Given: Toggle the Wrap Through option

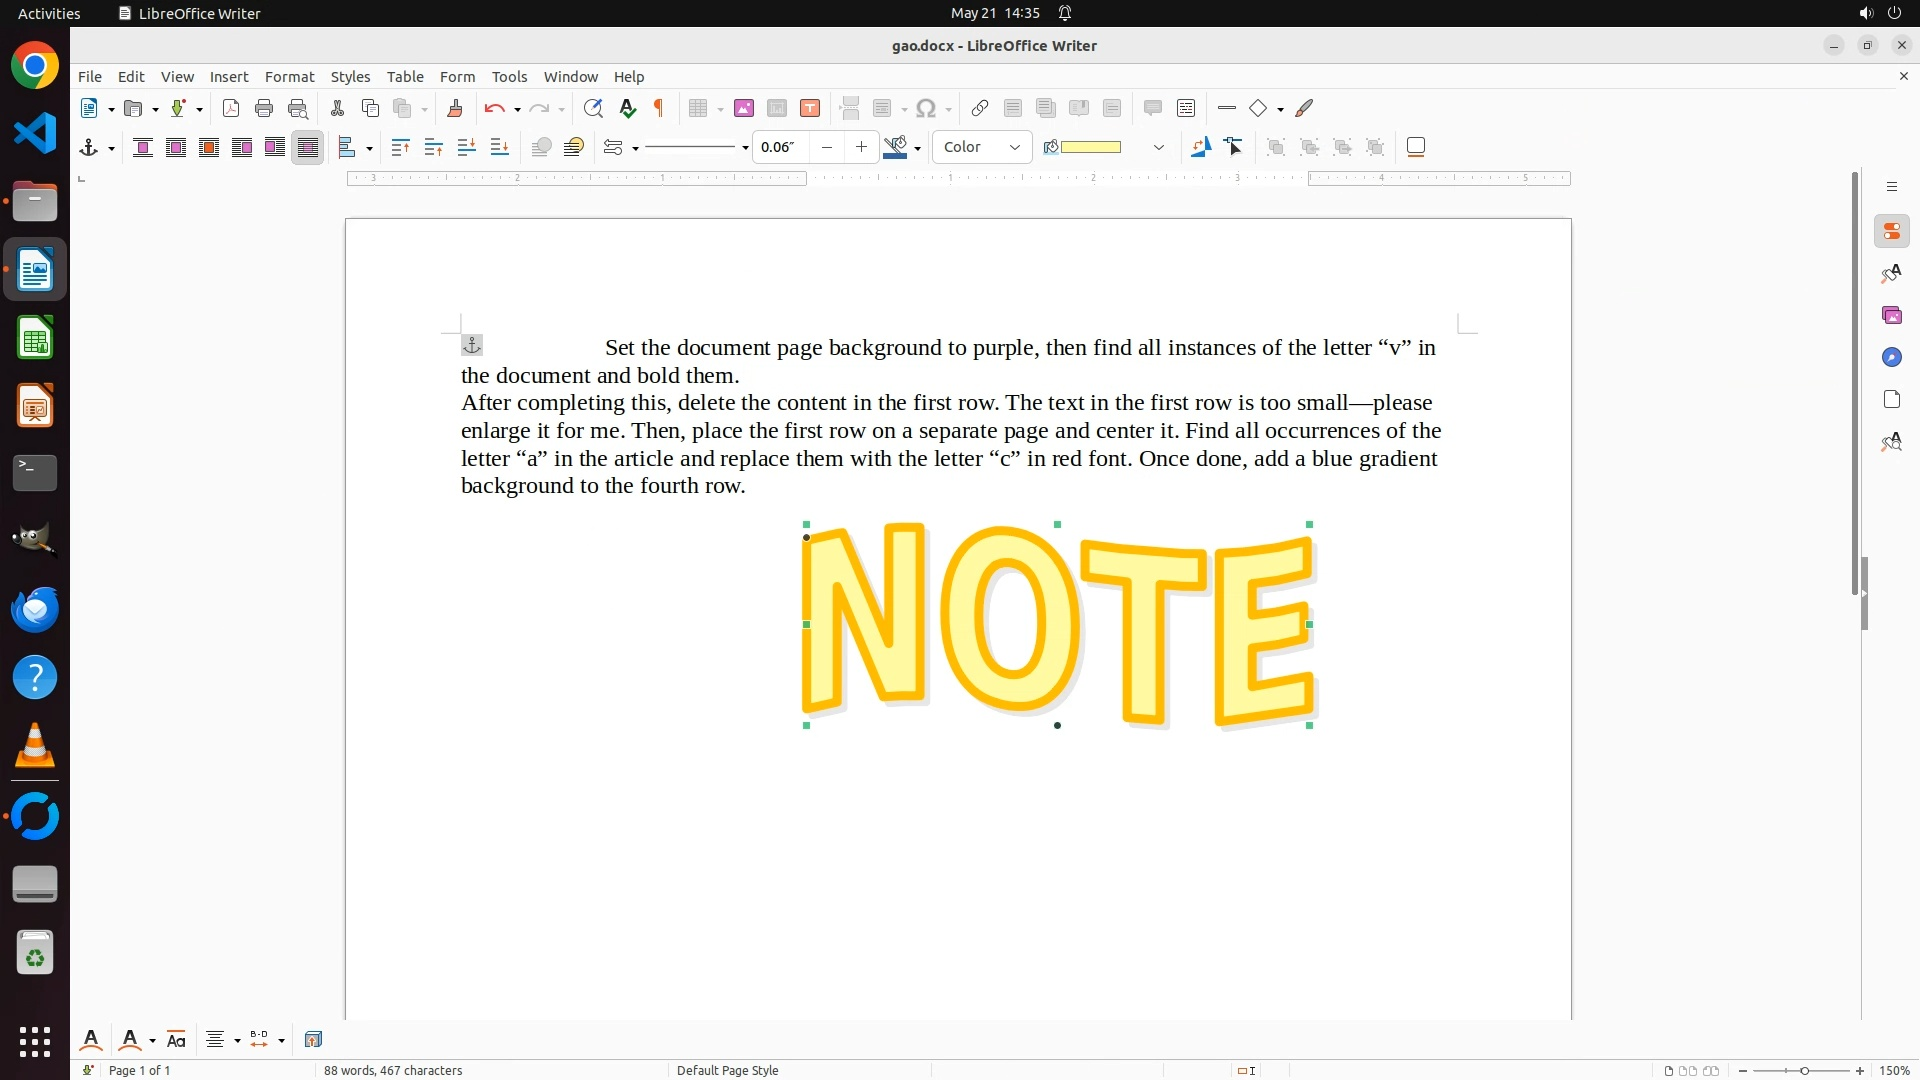Looking at the screenshot, I should (x=308, y=147).
